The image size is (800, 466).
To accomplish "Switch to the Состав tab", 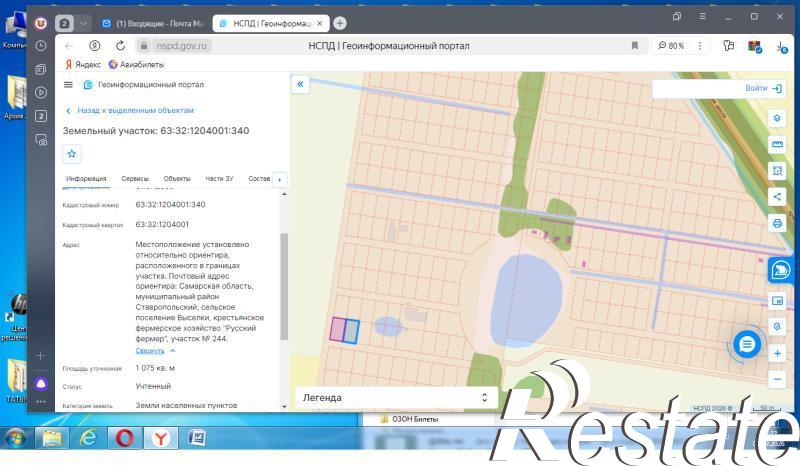I will coord(259,179).
